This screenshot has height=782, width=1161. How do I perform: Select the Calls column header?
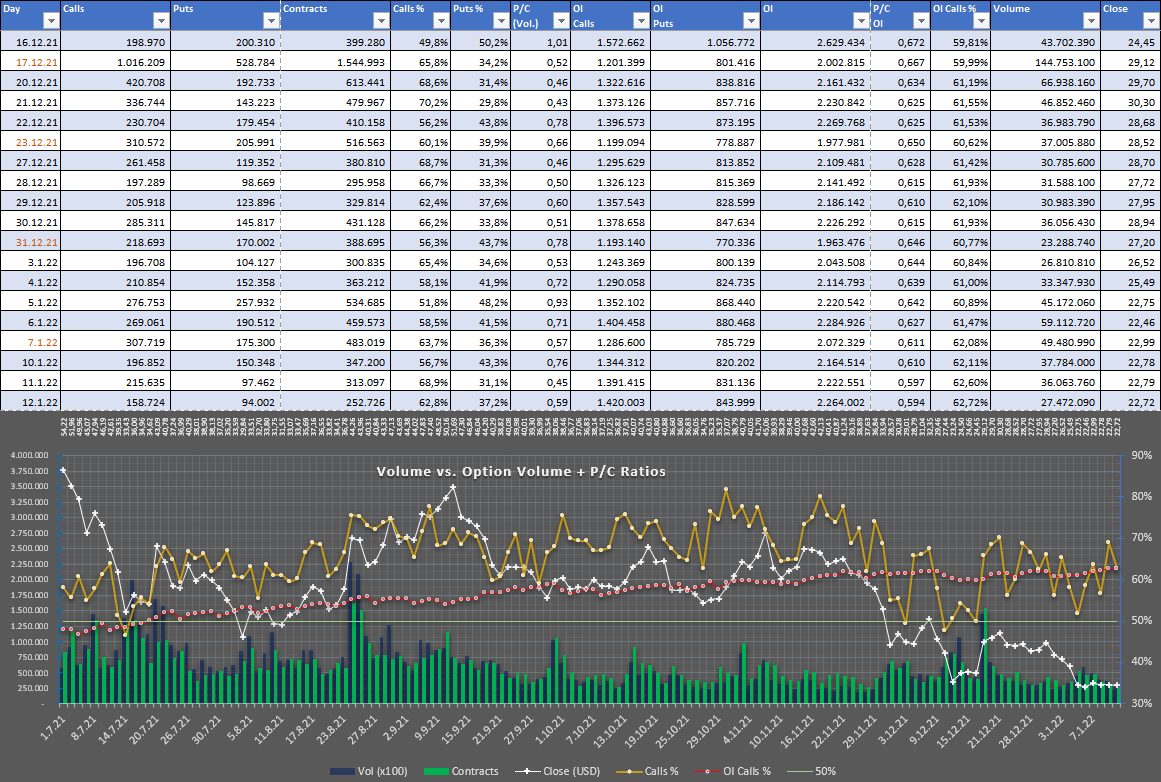click(x=72, y=9)
